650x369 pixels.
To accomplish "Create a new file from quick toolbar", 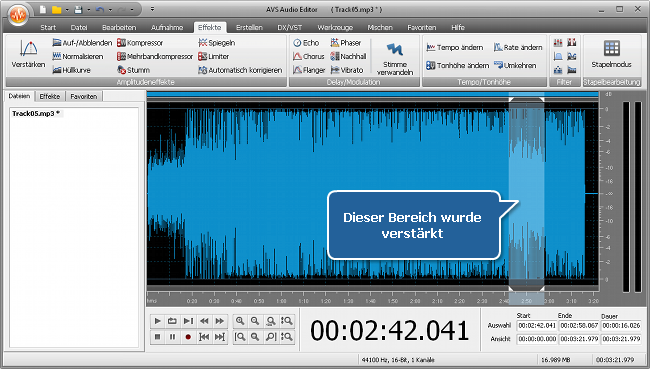I will click(x=43, y=10).
